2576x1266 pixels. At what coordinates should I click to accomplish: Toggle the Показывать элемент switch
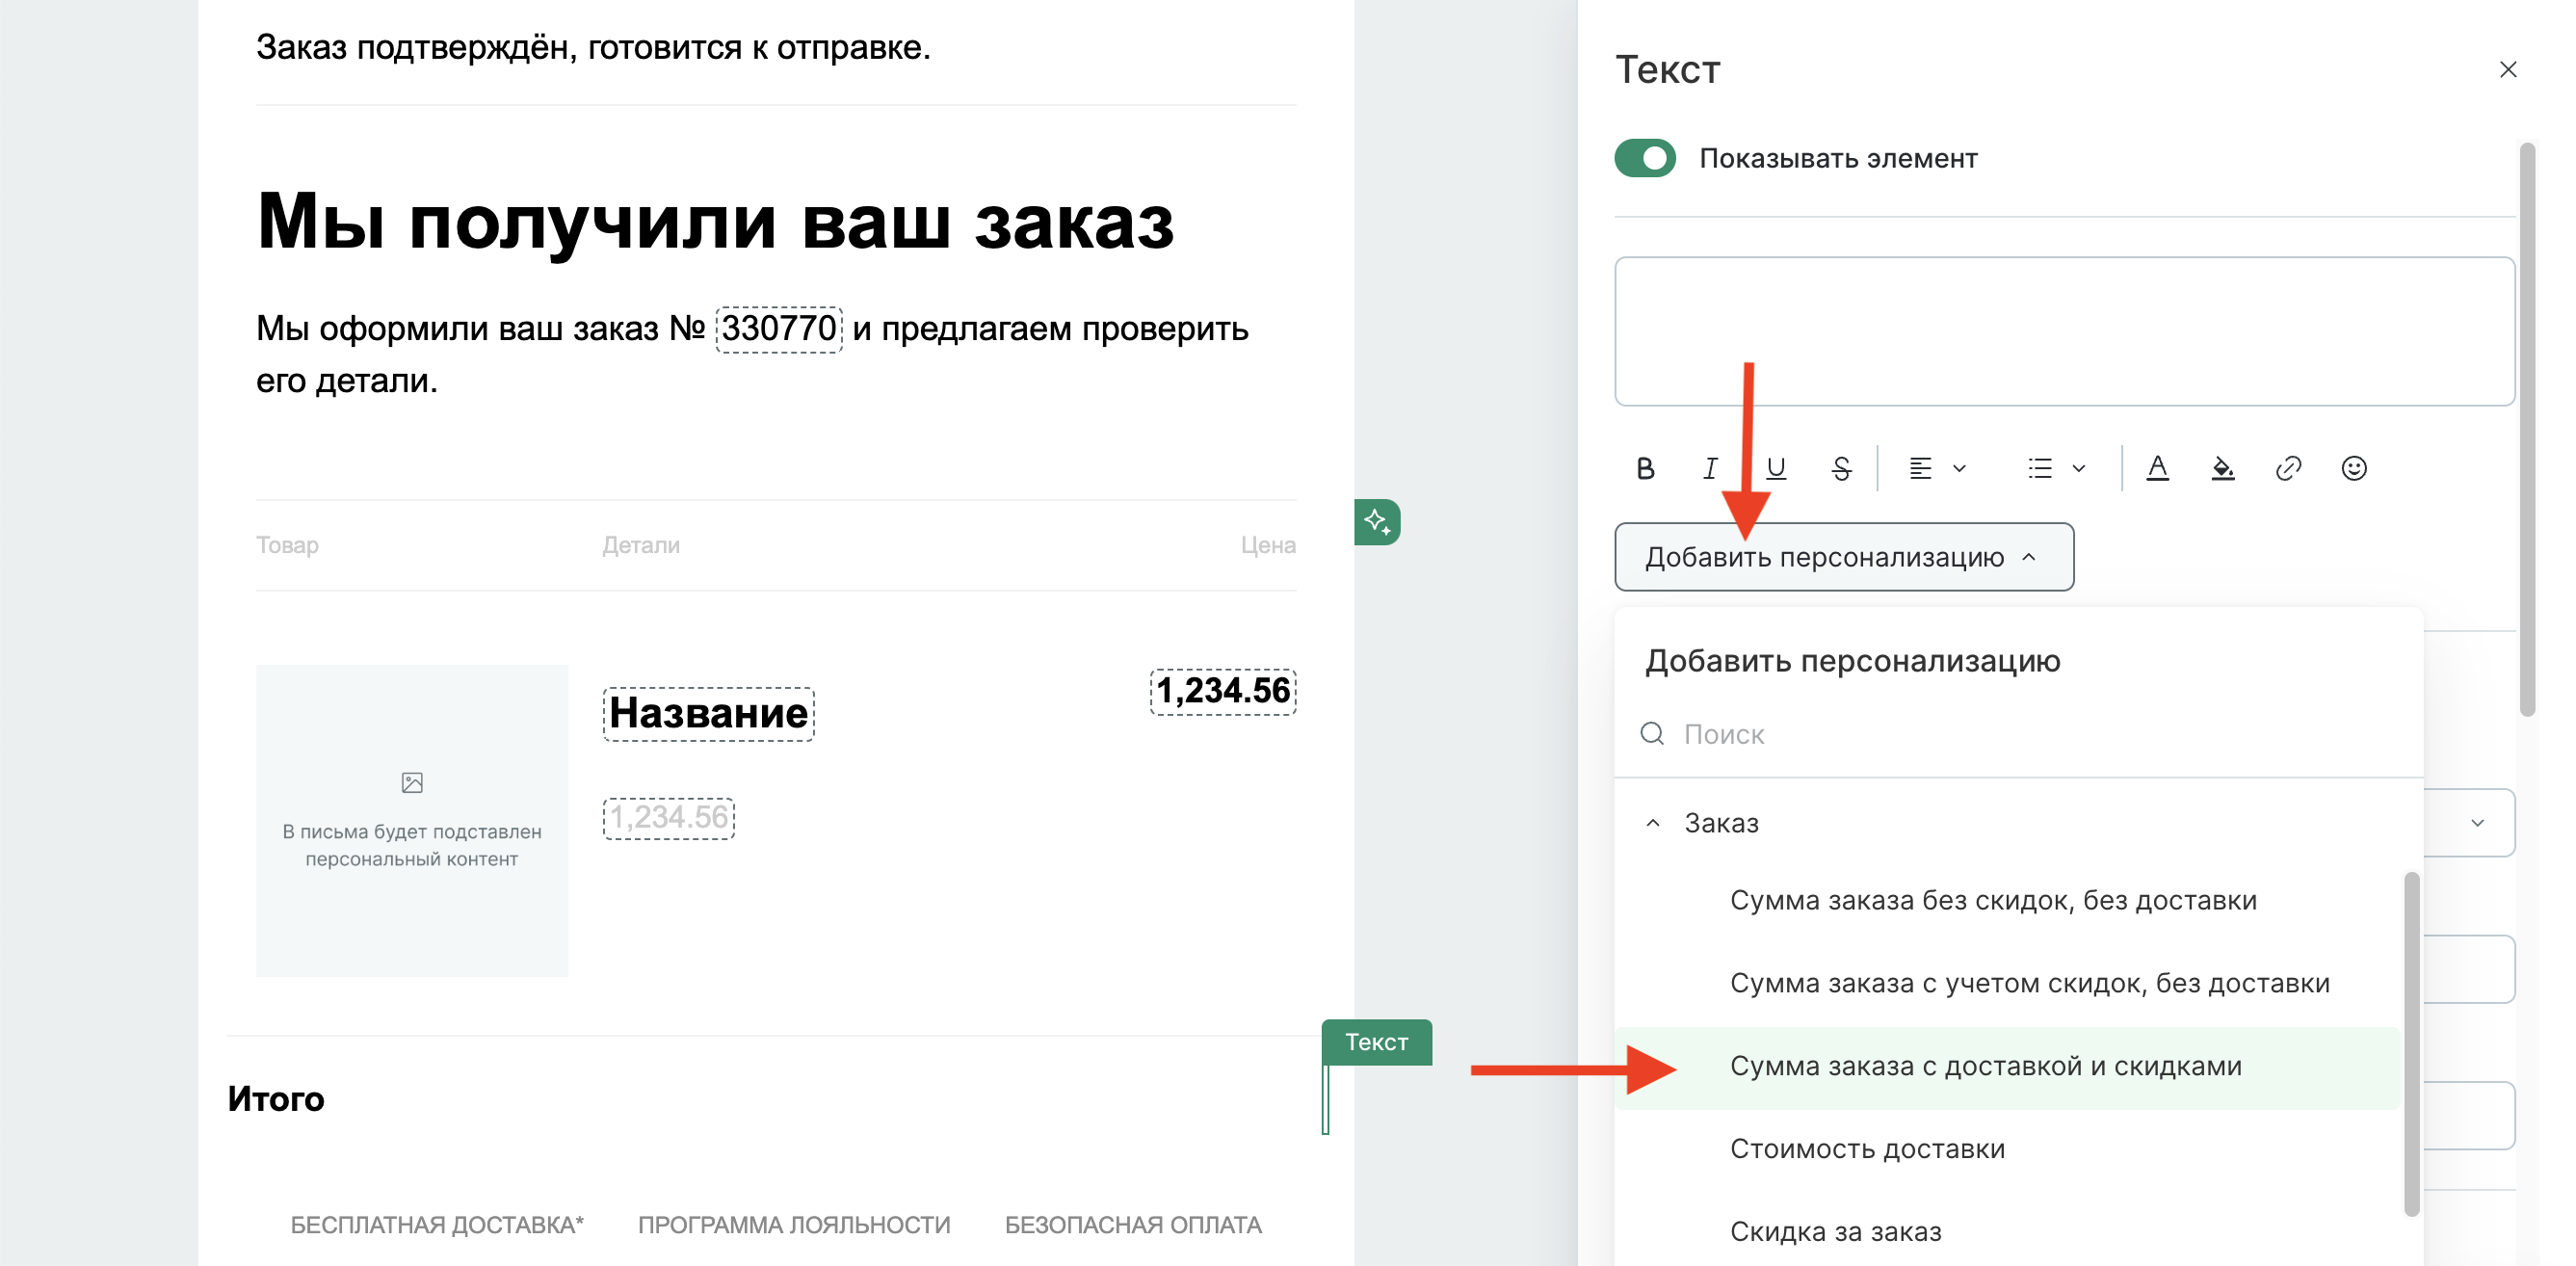pos(1645,158)
